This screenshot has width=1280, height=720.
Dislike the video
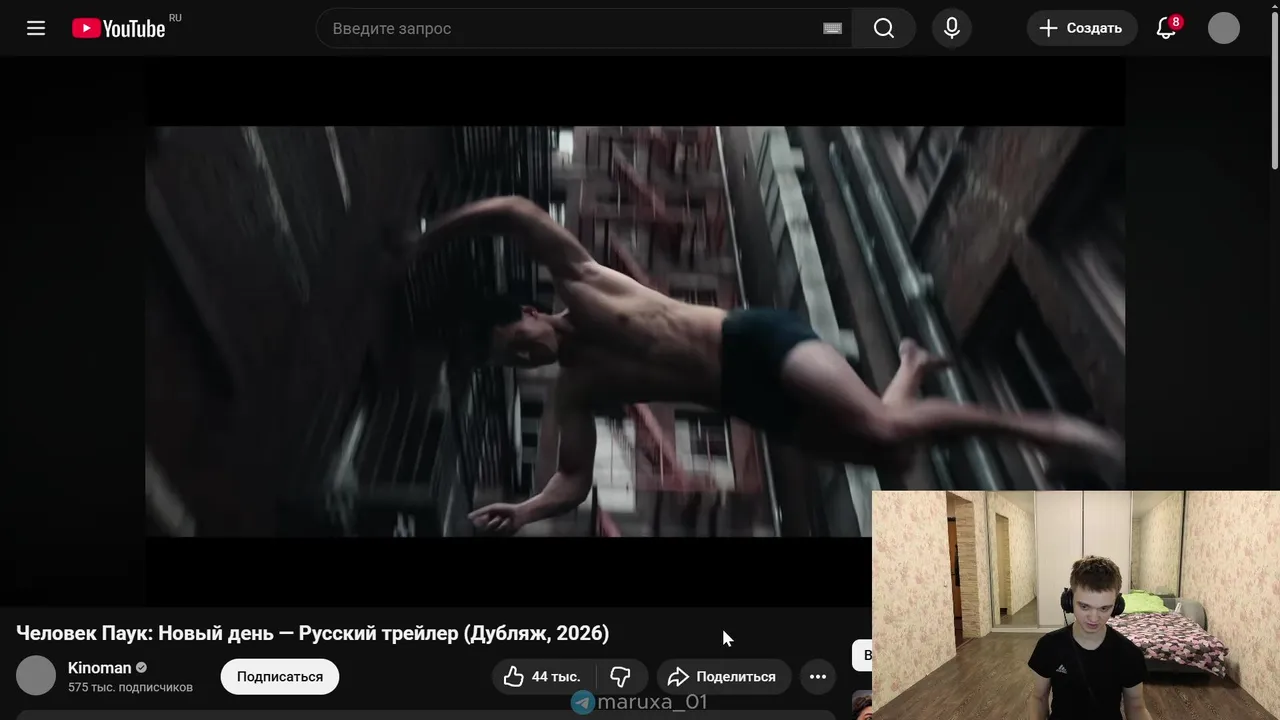point(621,677)
